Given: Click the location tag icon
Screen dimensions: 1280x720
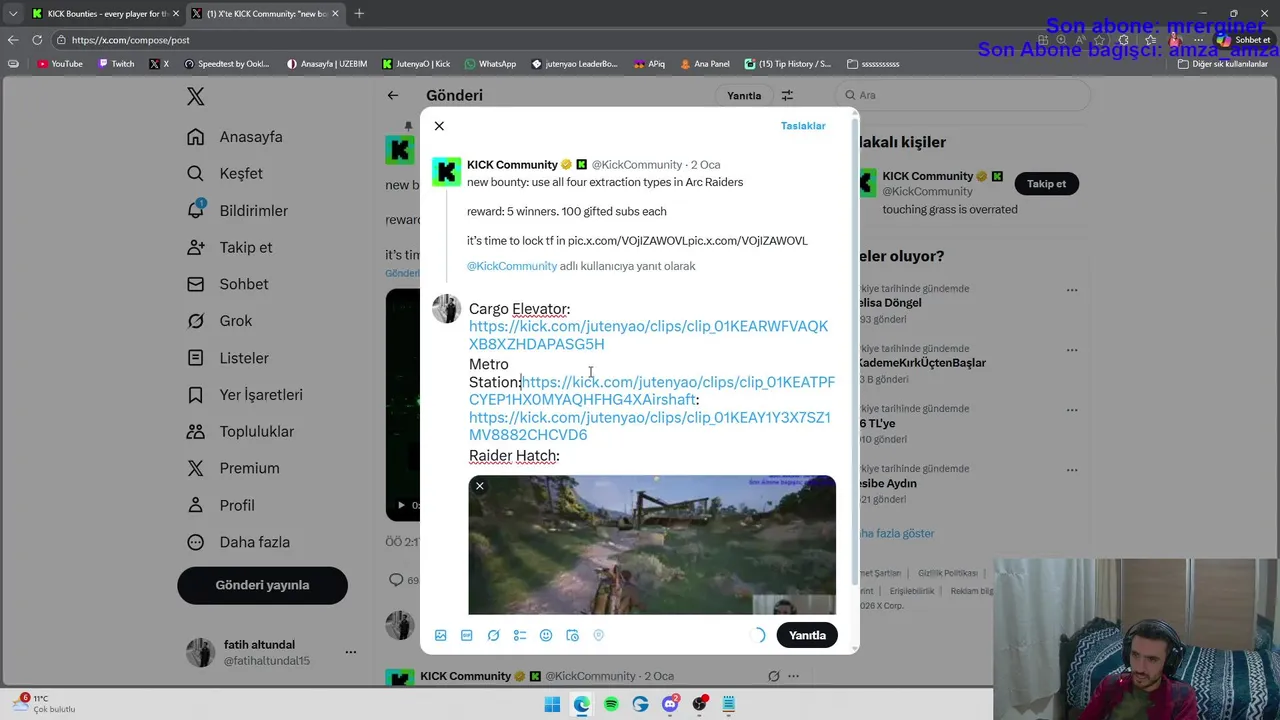Looking at the screenshot, I should pos(599,635).
